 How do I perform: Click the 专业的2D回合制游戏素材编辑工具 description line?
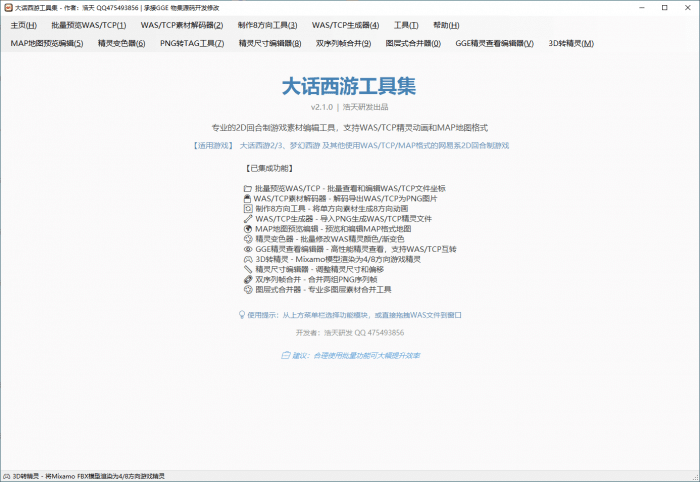point(350,128)
